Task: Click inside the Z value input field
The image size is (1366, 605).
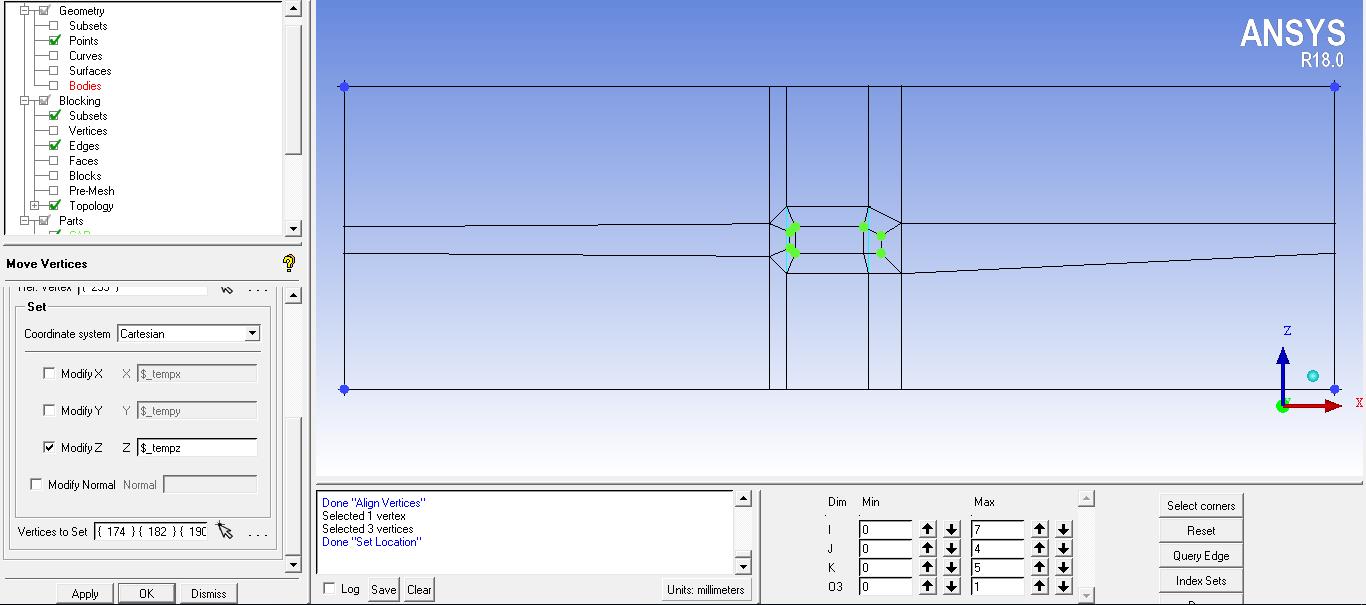Action: 197,447
